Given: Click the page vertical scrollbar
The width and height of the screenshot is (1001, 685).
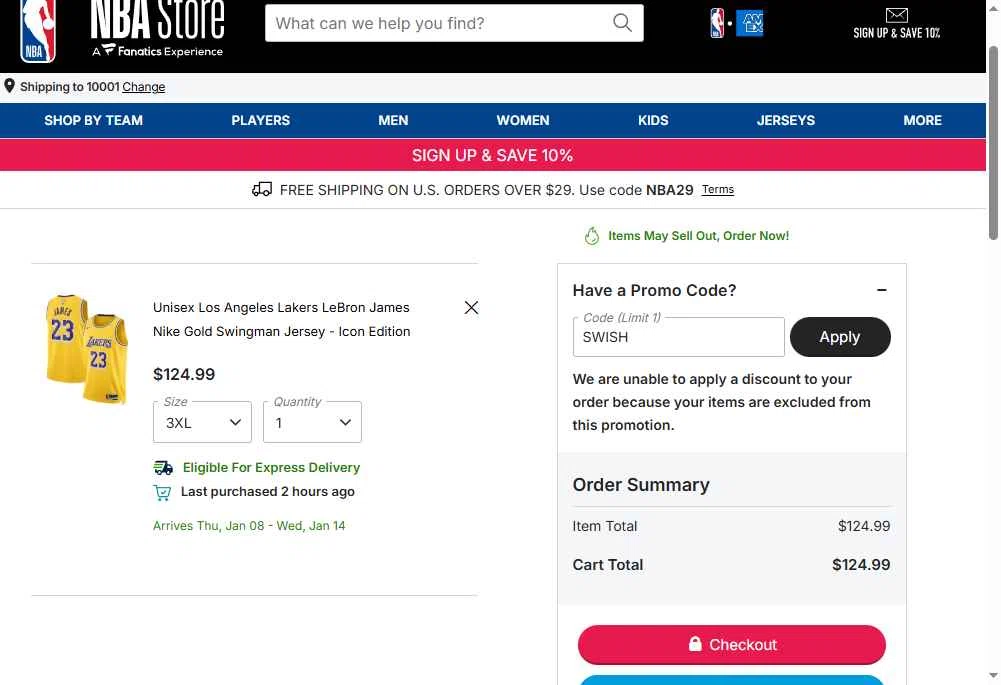Looking at the screenshot, I should 993,144.
